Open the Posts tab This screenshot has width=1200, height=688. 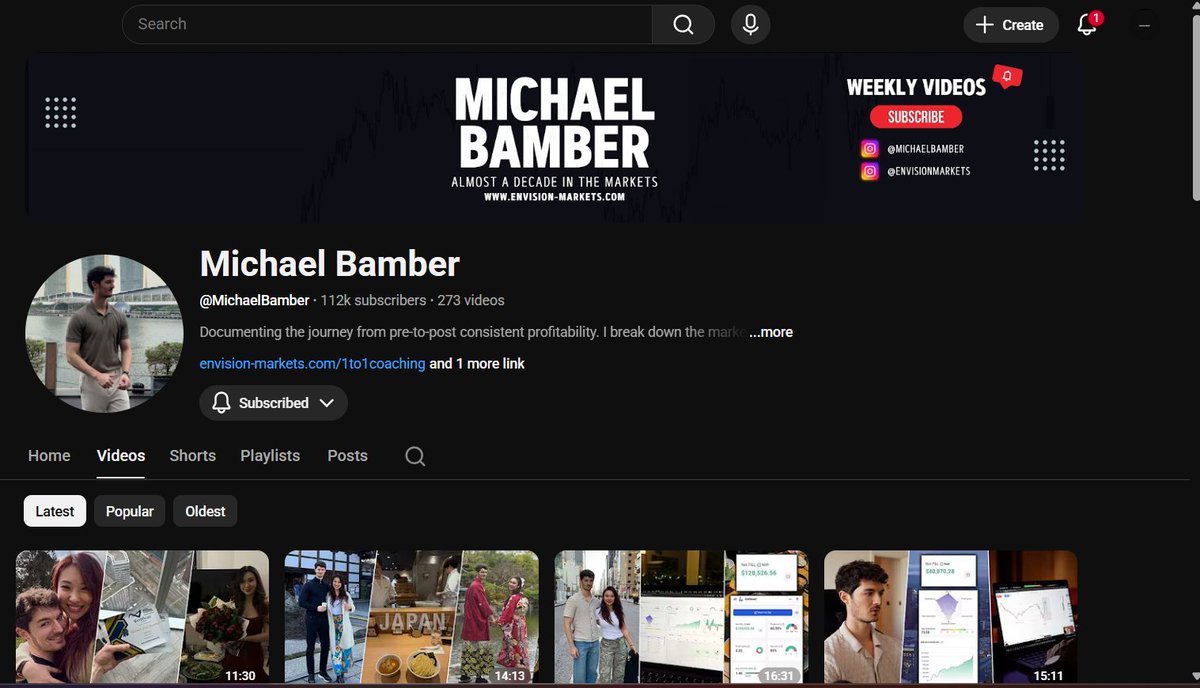[348, 455]
